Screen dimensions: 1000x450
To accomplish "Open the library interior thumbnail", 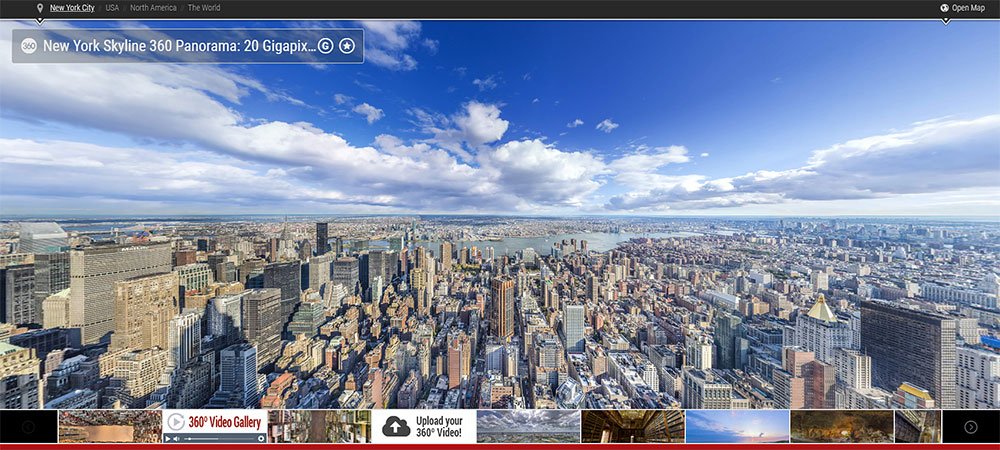I will pos(632,426).
